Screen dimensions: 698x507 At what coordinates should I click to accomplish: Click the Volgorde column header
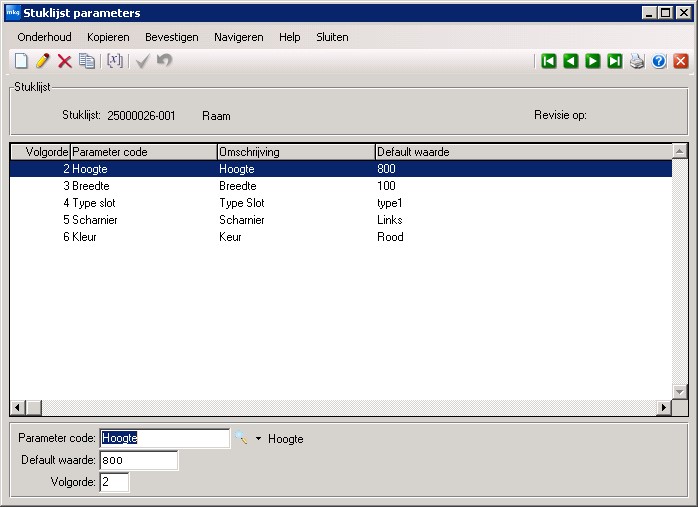coord(41,152)
